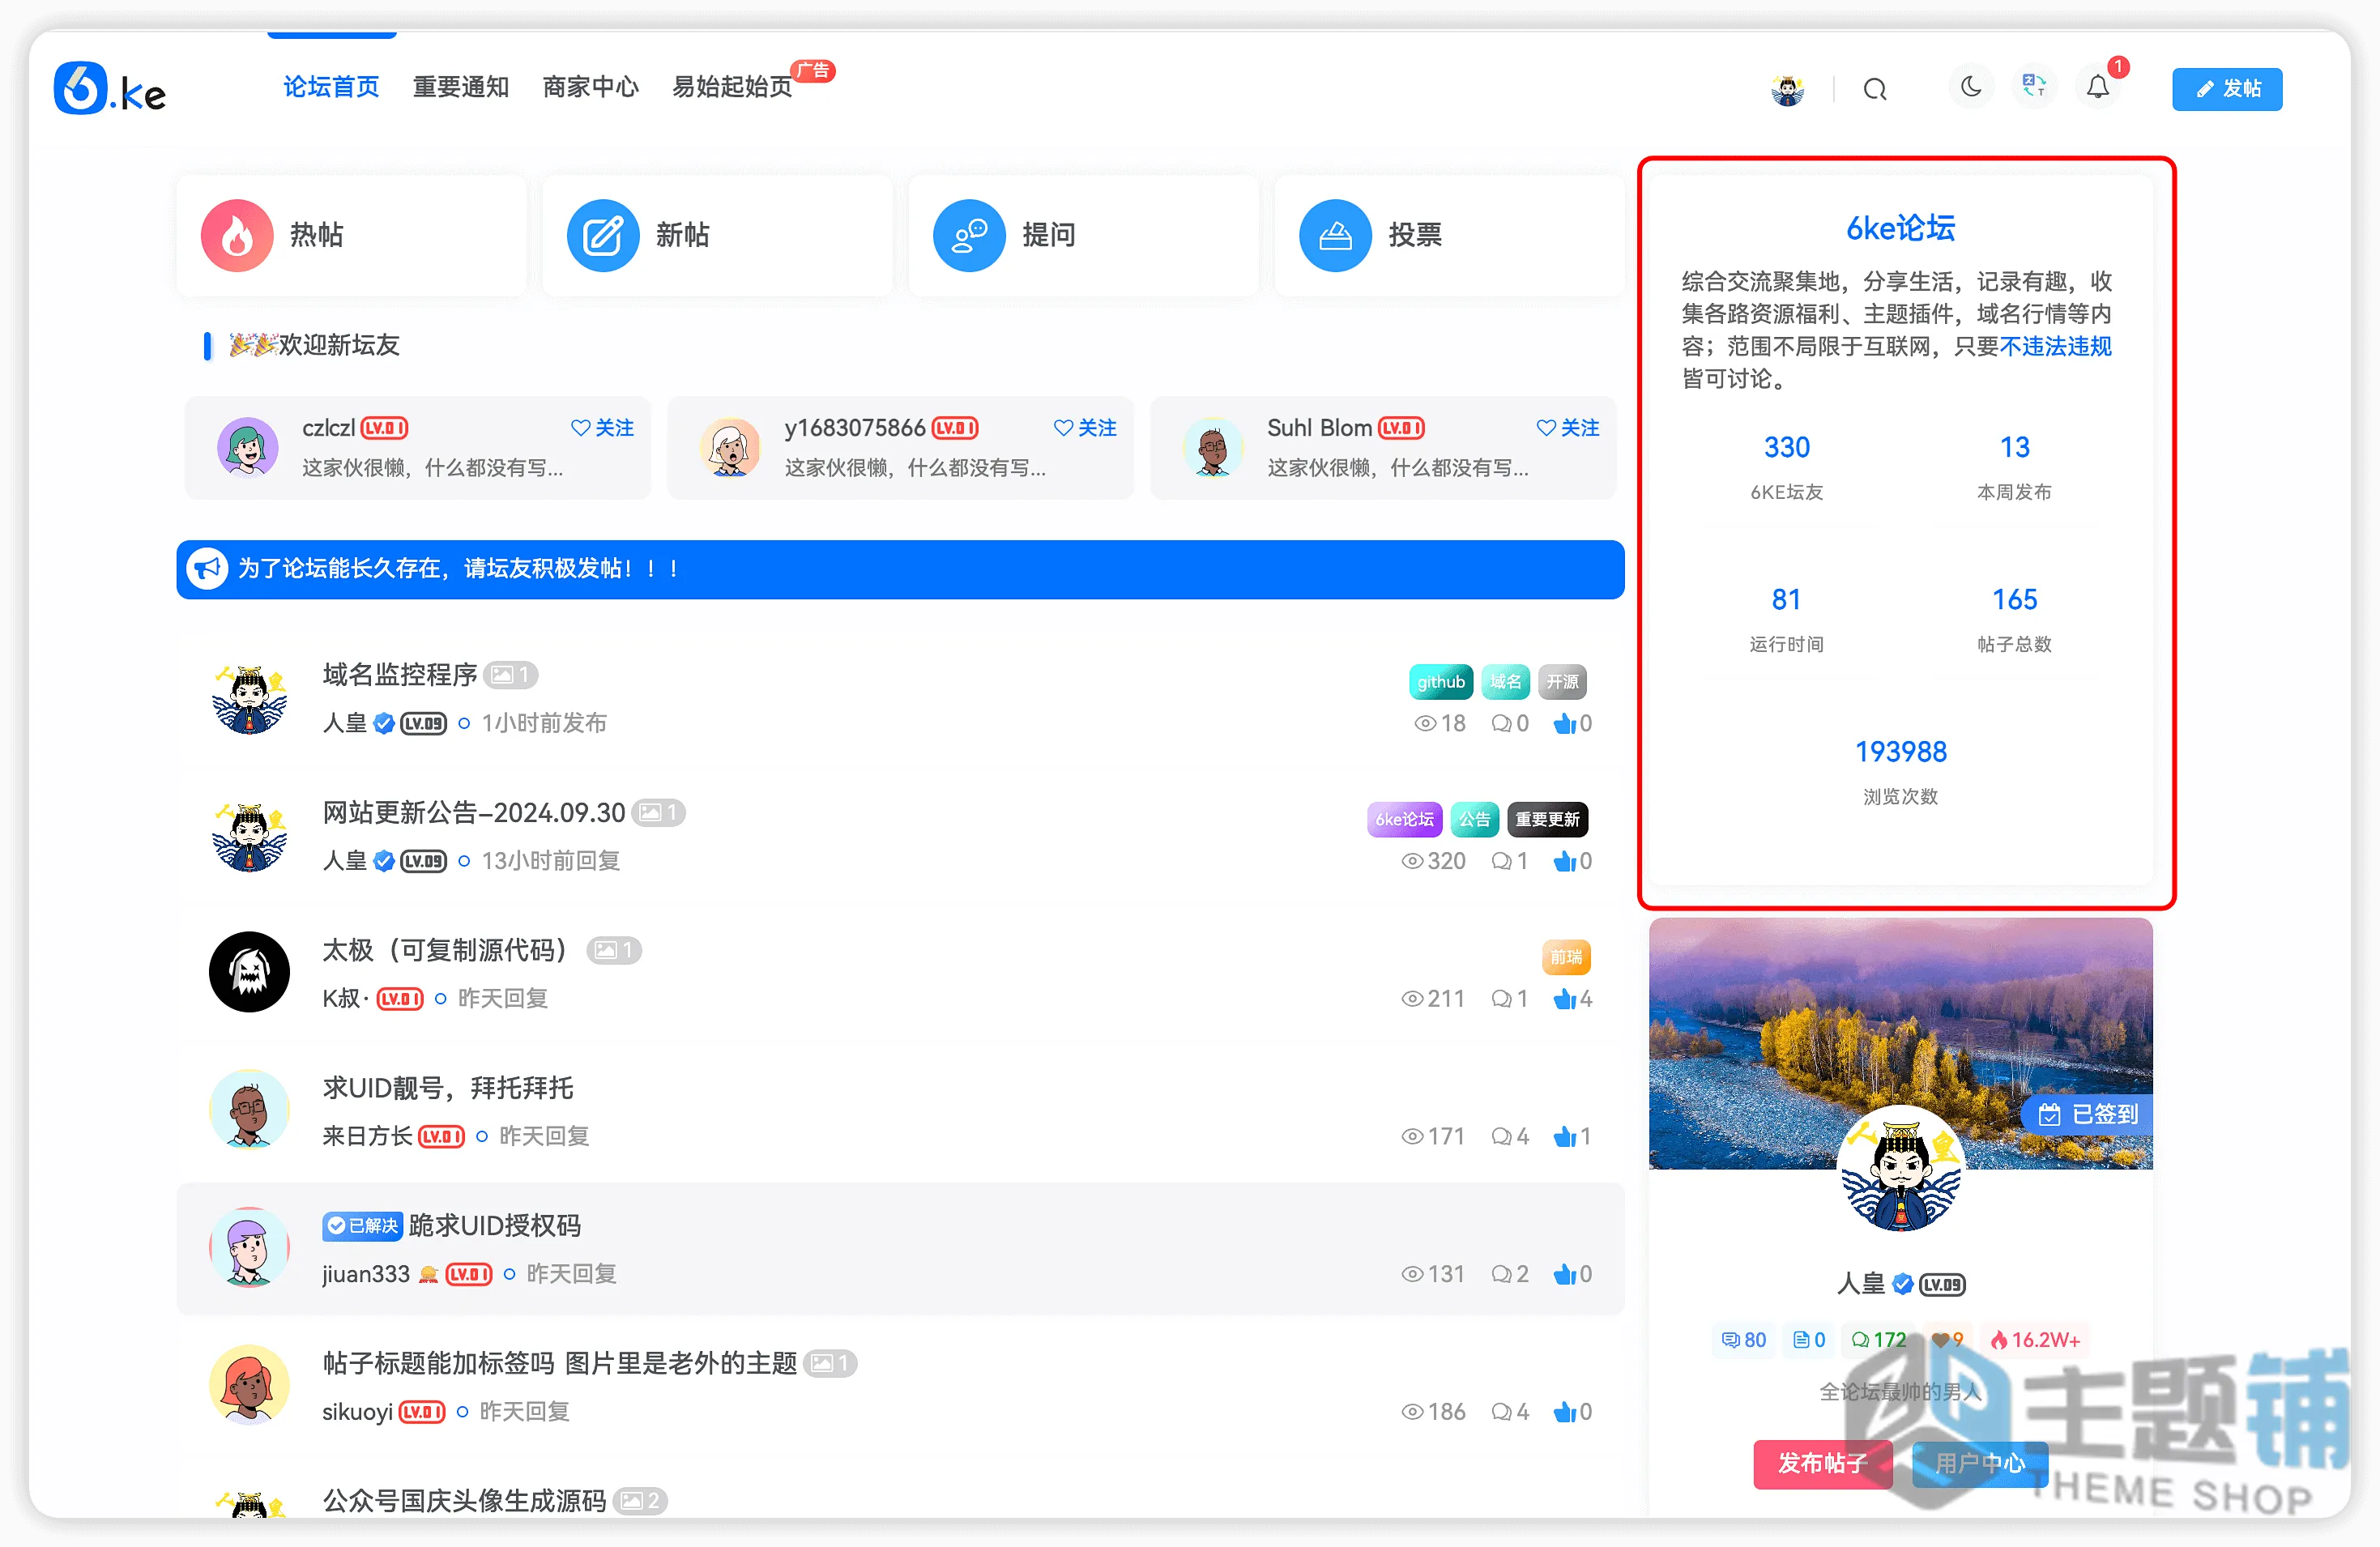
Task: Open Suhl Blom's avatar
Action: click(1213, 447)
